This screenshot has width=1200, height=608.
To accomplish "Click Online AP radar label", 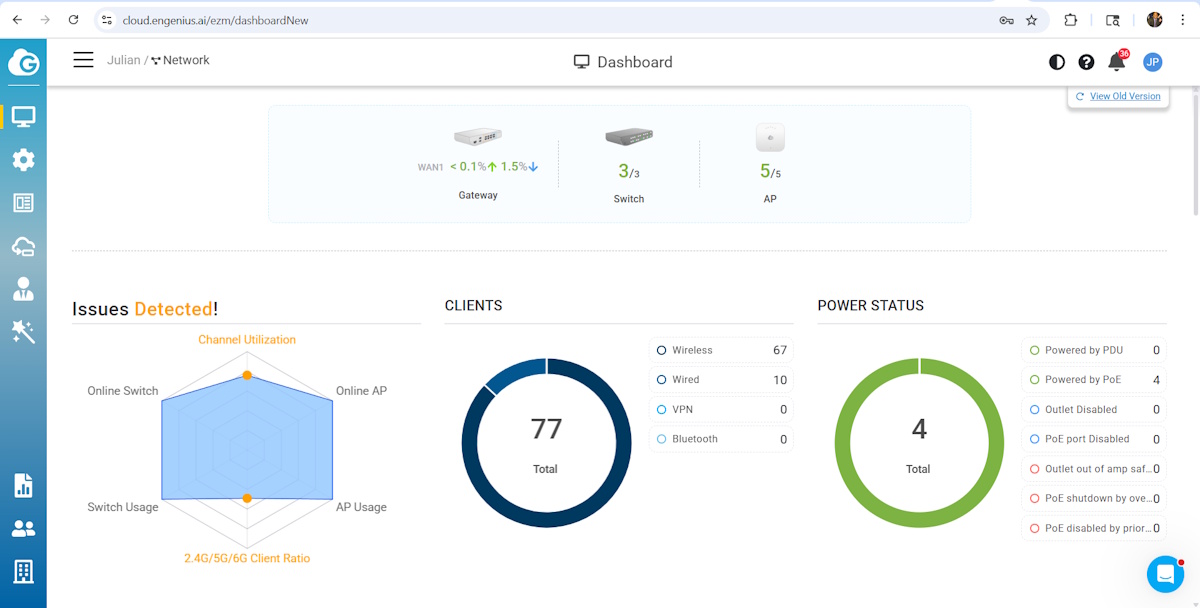I will [x=361, y=391].
